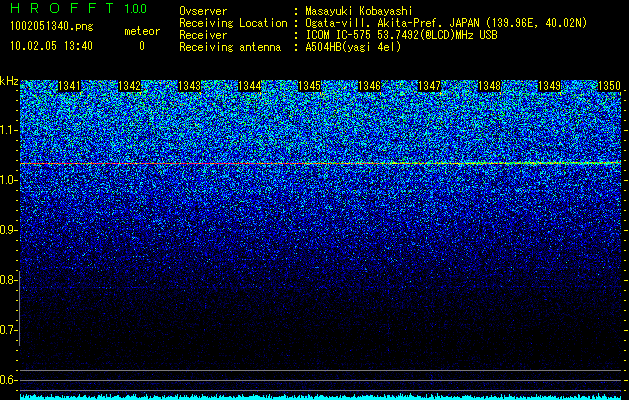Click the 0.9 frequency axis label
Viewport: 629px width, 400px height.
tap(8, 230)
